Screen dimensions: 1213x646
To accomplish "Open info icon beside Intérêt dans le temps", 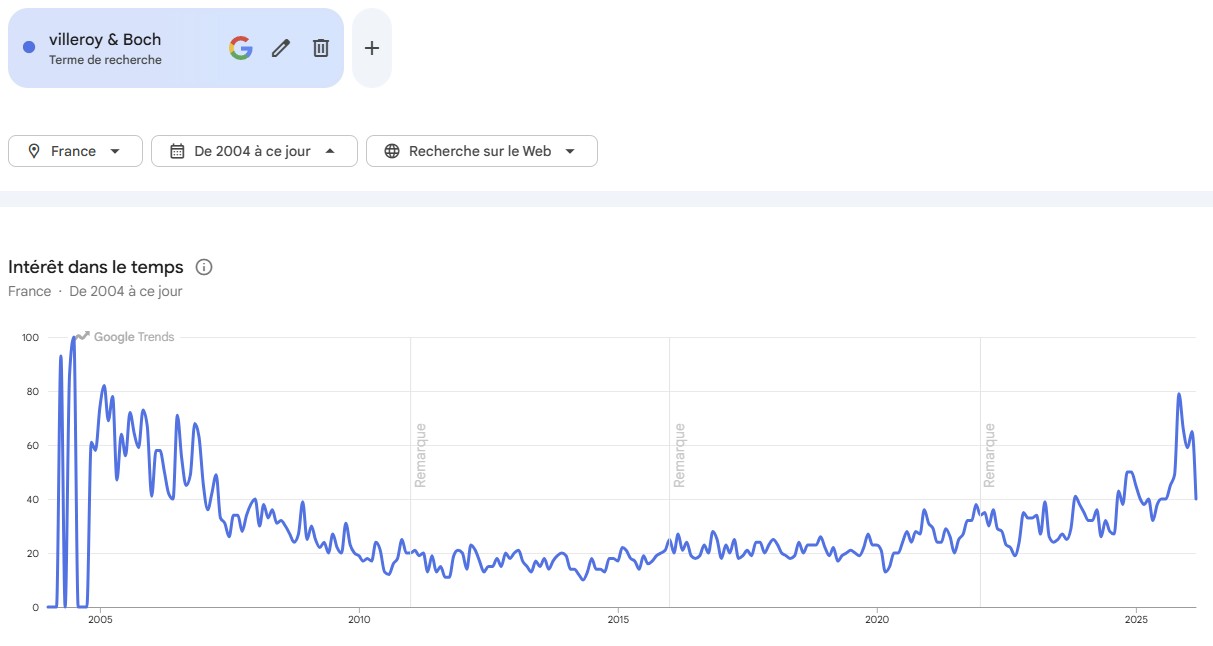I will (204, 267).
